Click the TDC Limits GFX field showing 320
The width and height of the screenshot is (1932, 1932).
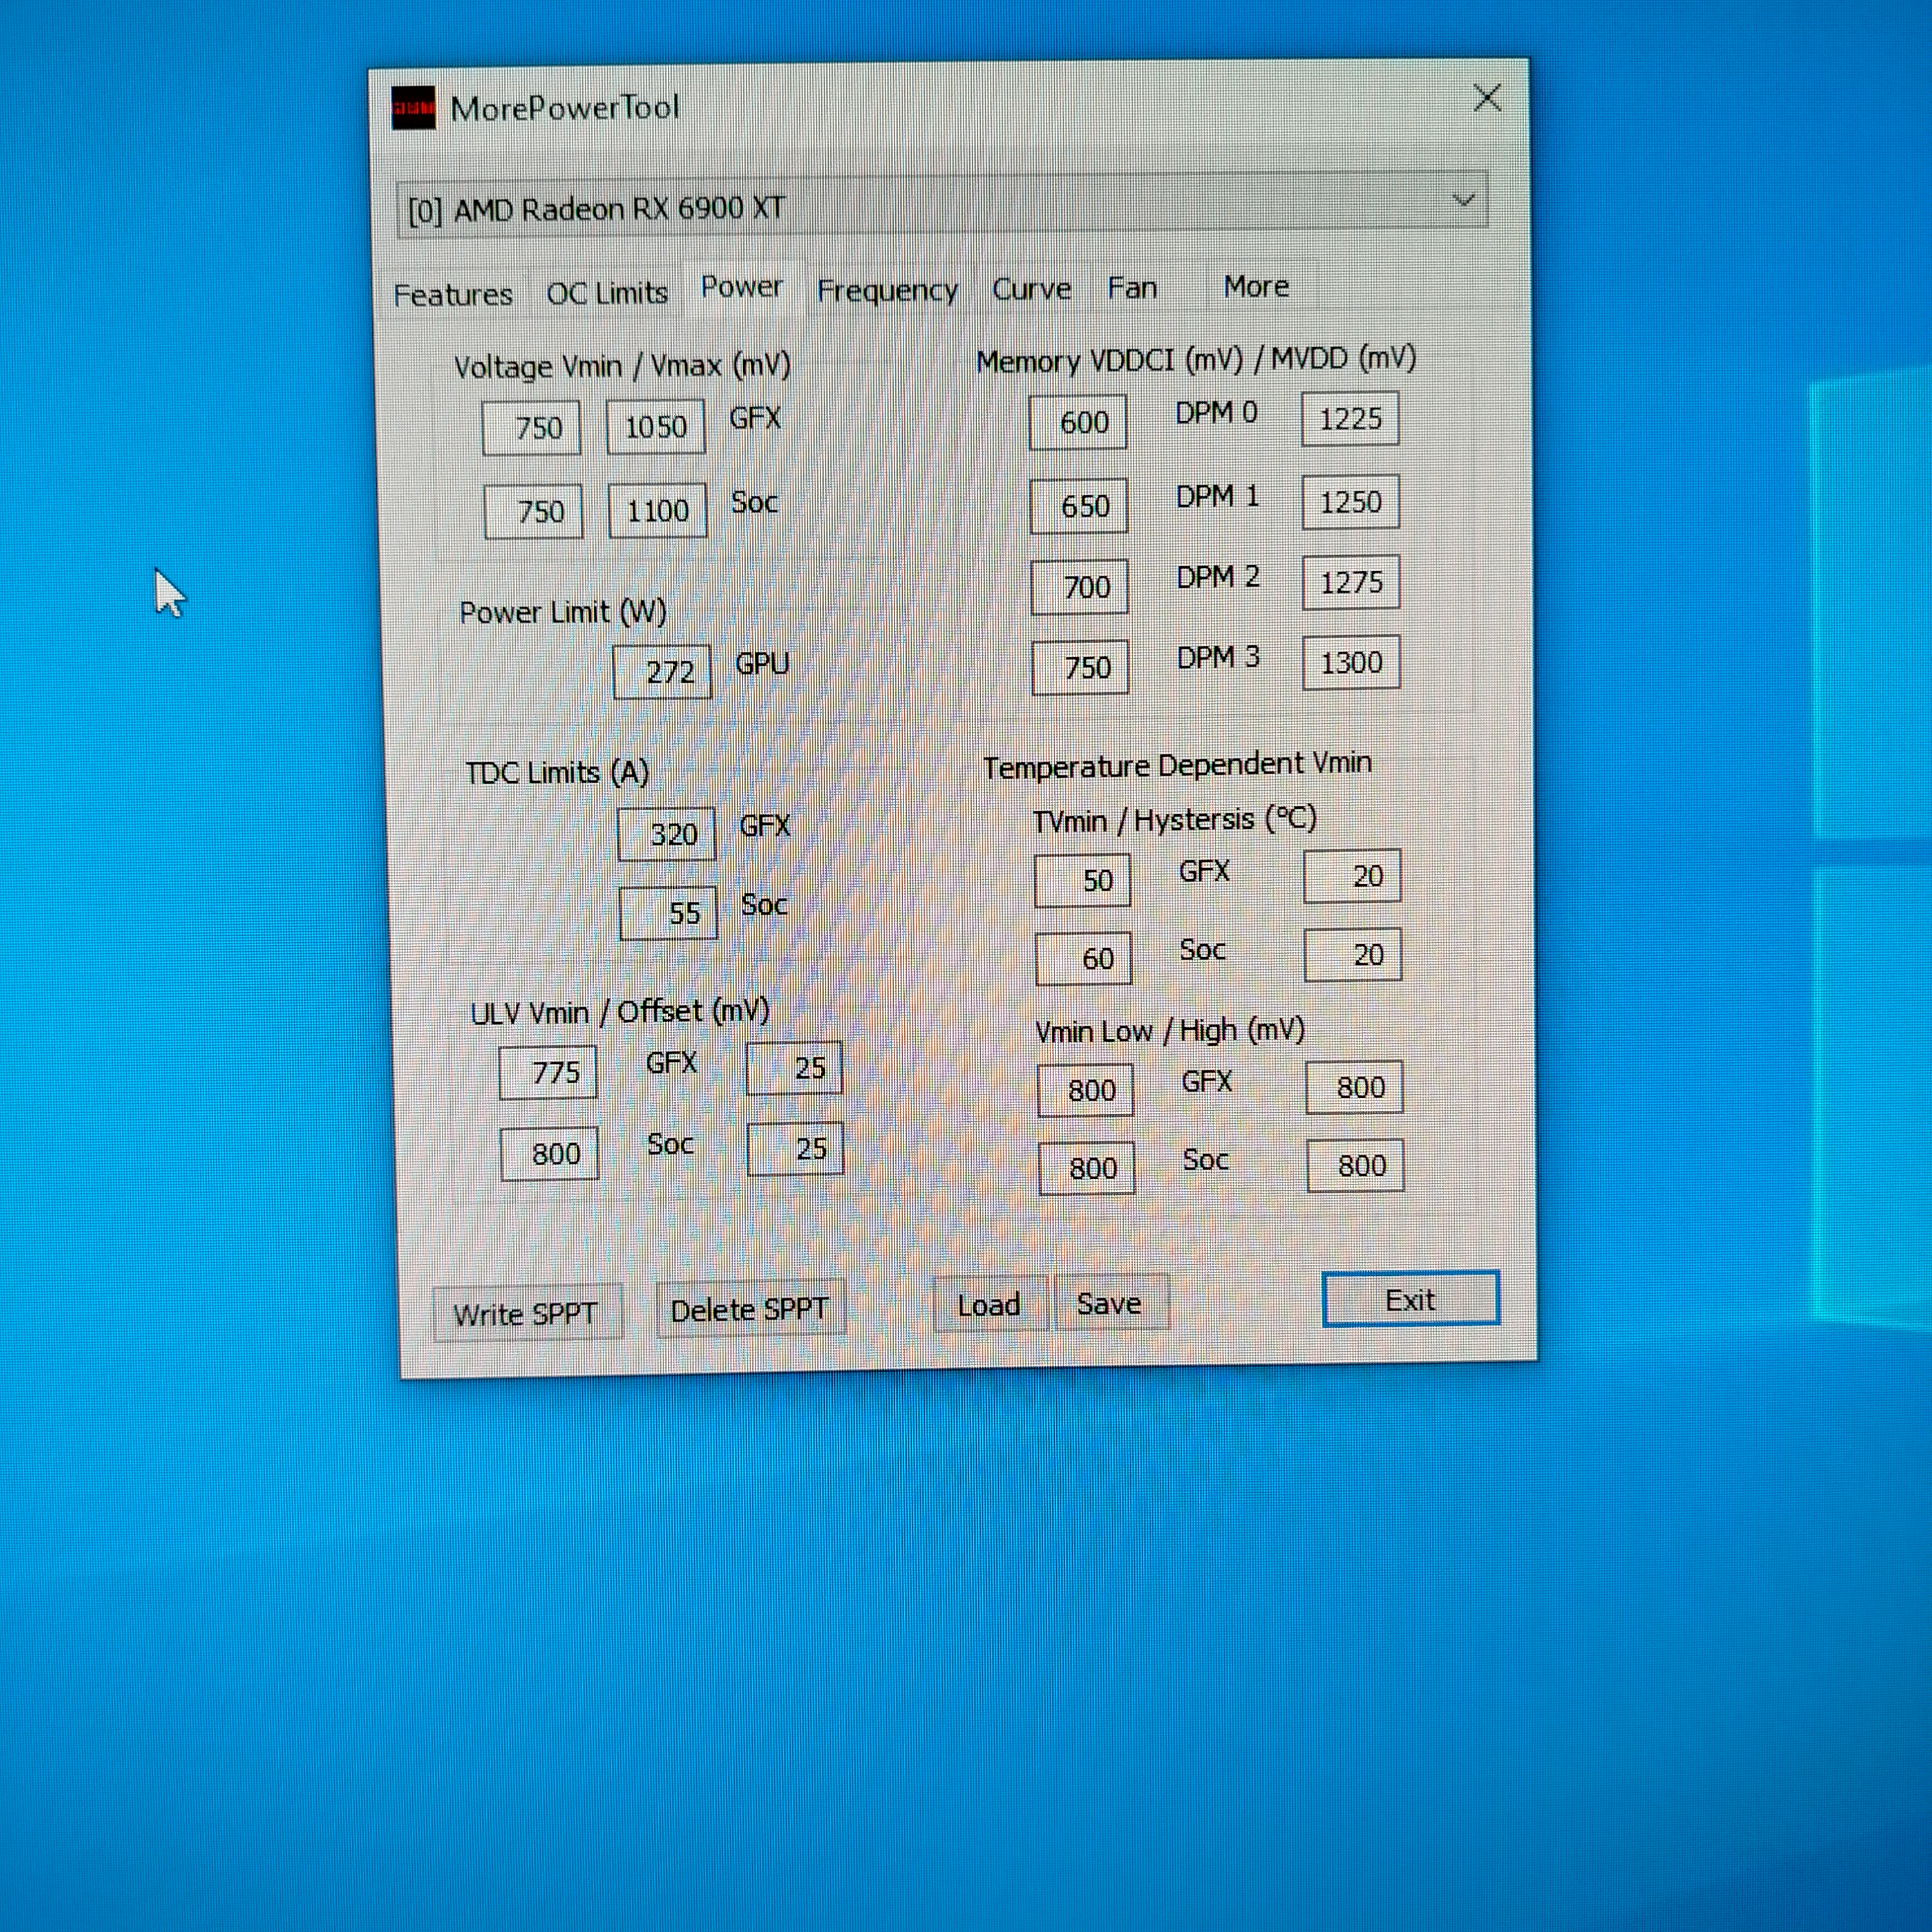pos(666,834)
